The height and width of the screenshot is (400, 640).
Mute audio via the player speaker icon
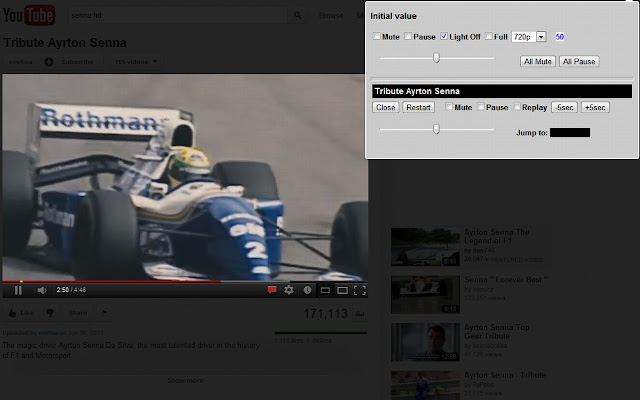pos(42,290)
